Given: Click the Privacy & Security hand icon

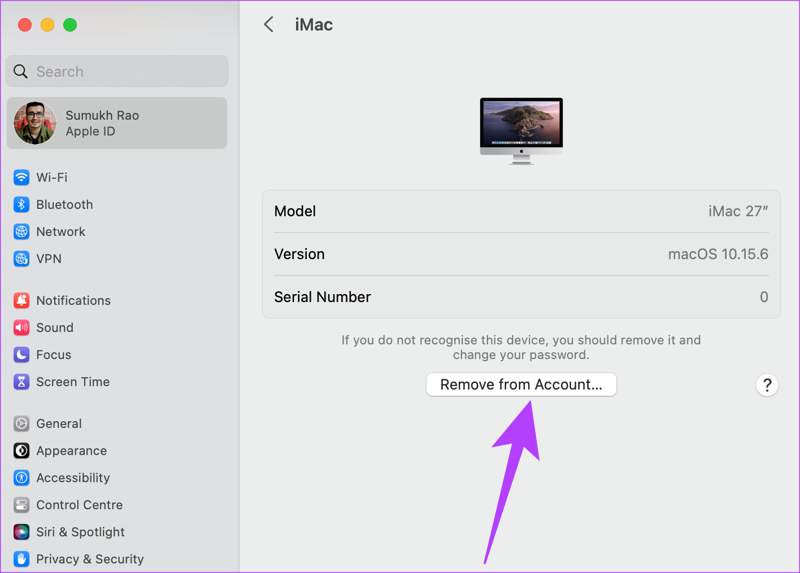Looking at the screenshot, I should [x=21, y=558].
